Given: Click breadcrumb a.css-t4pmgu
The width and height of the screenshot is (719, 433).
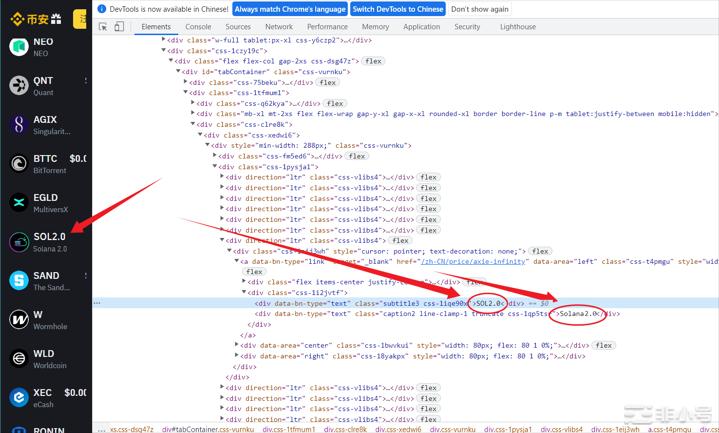Looking at the screenshot, I should coord(669,429).
